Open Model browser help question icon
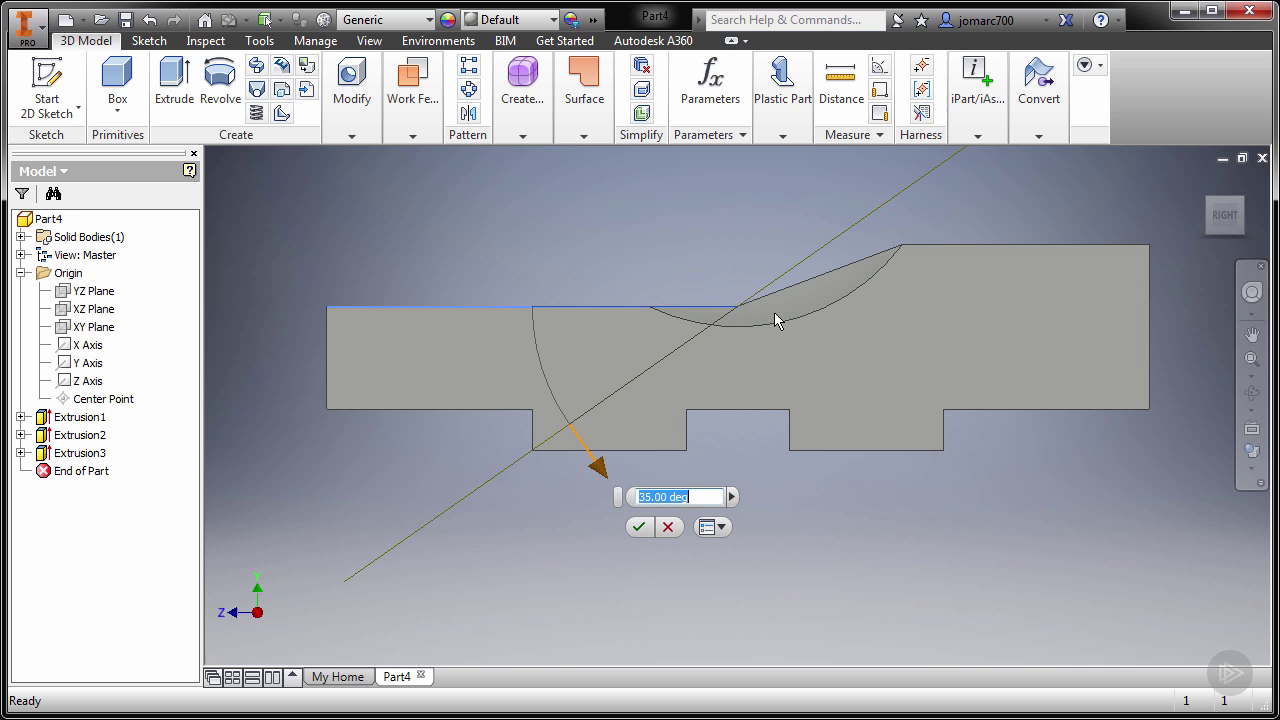 pyautogui.click(x=189, y=171)
